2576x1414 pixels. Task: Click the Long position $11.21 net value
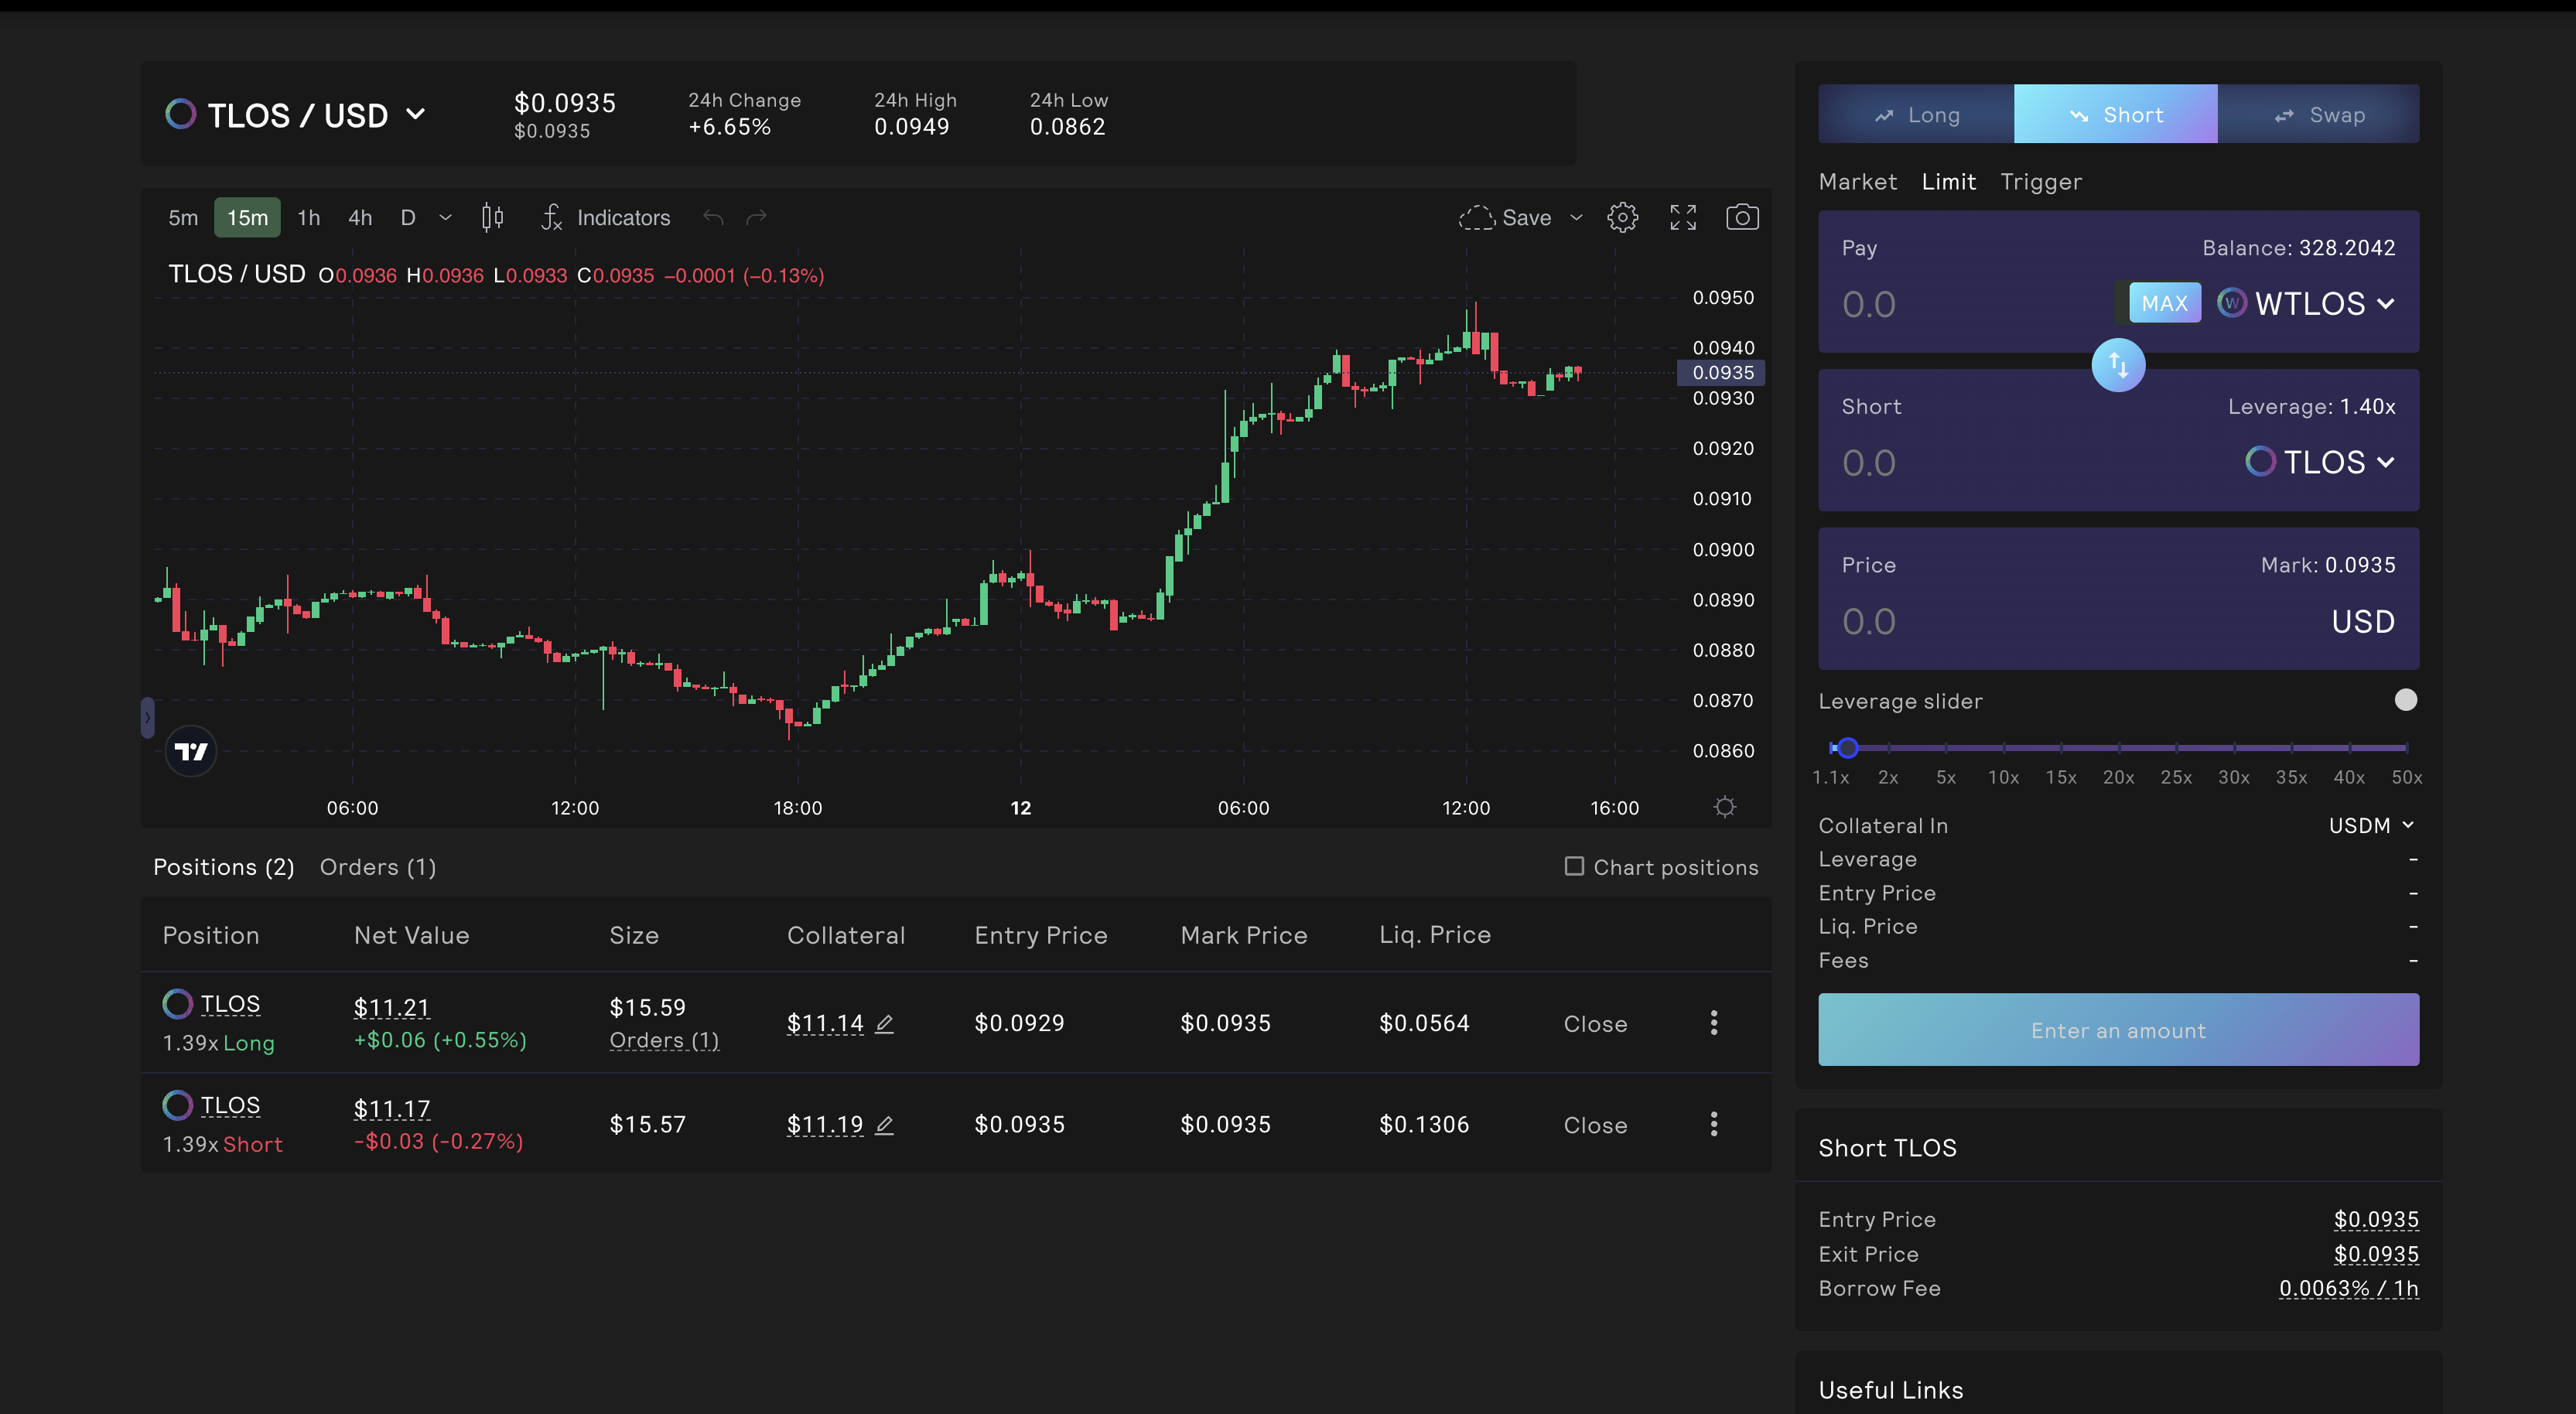coord(392,1007)
